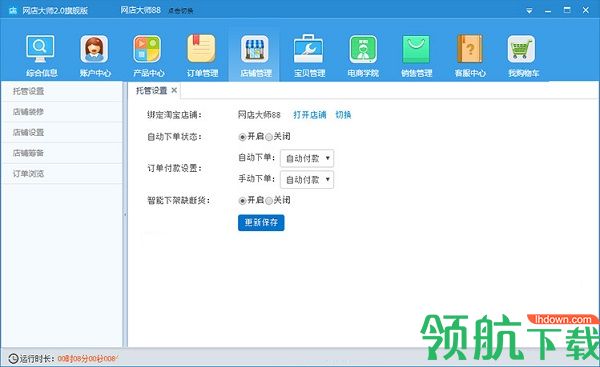The height and width of the screenshot is (367, 600).
Task: Enable 自动下单状态 with 开启 radio
Action: [242, 137]
